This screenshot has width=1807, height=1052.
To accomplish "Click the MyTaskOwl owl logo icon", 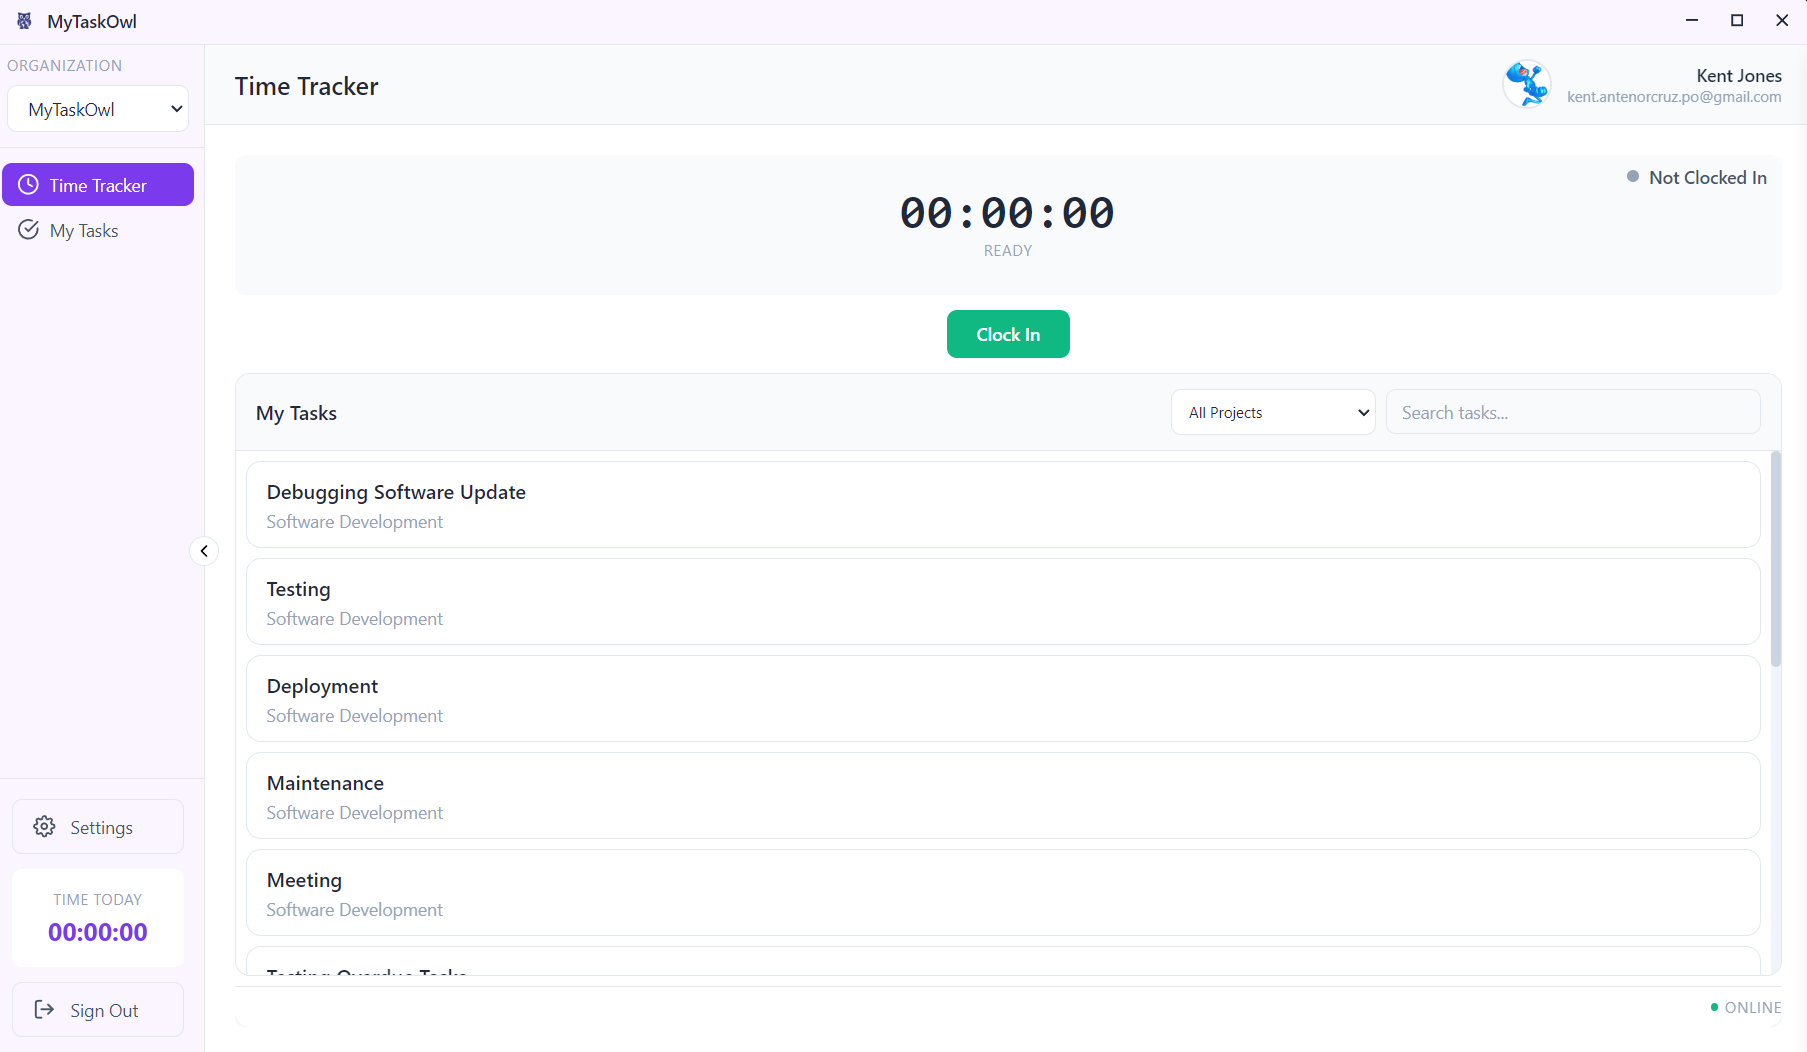I will click(24, 21).
